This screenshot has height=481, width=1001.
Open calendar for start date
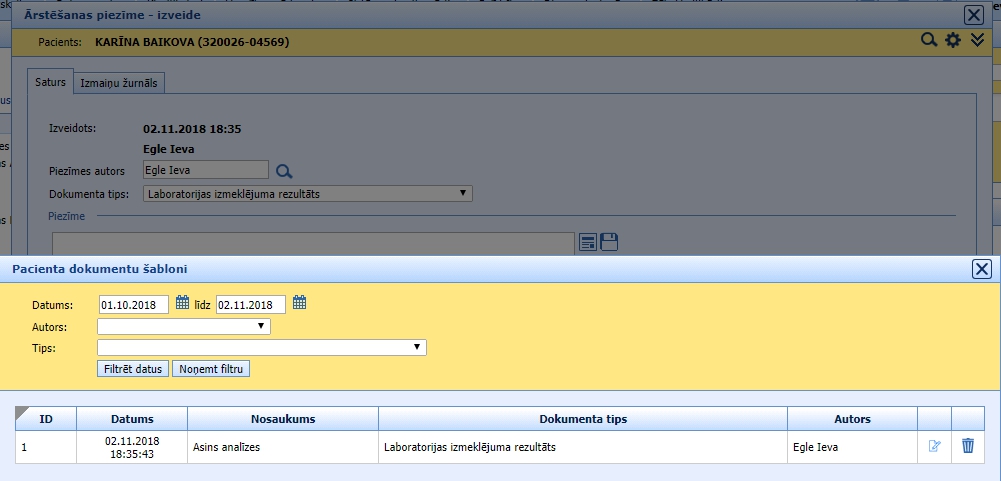click(182, 303)
